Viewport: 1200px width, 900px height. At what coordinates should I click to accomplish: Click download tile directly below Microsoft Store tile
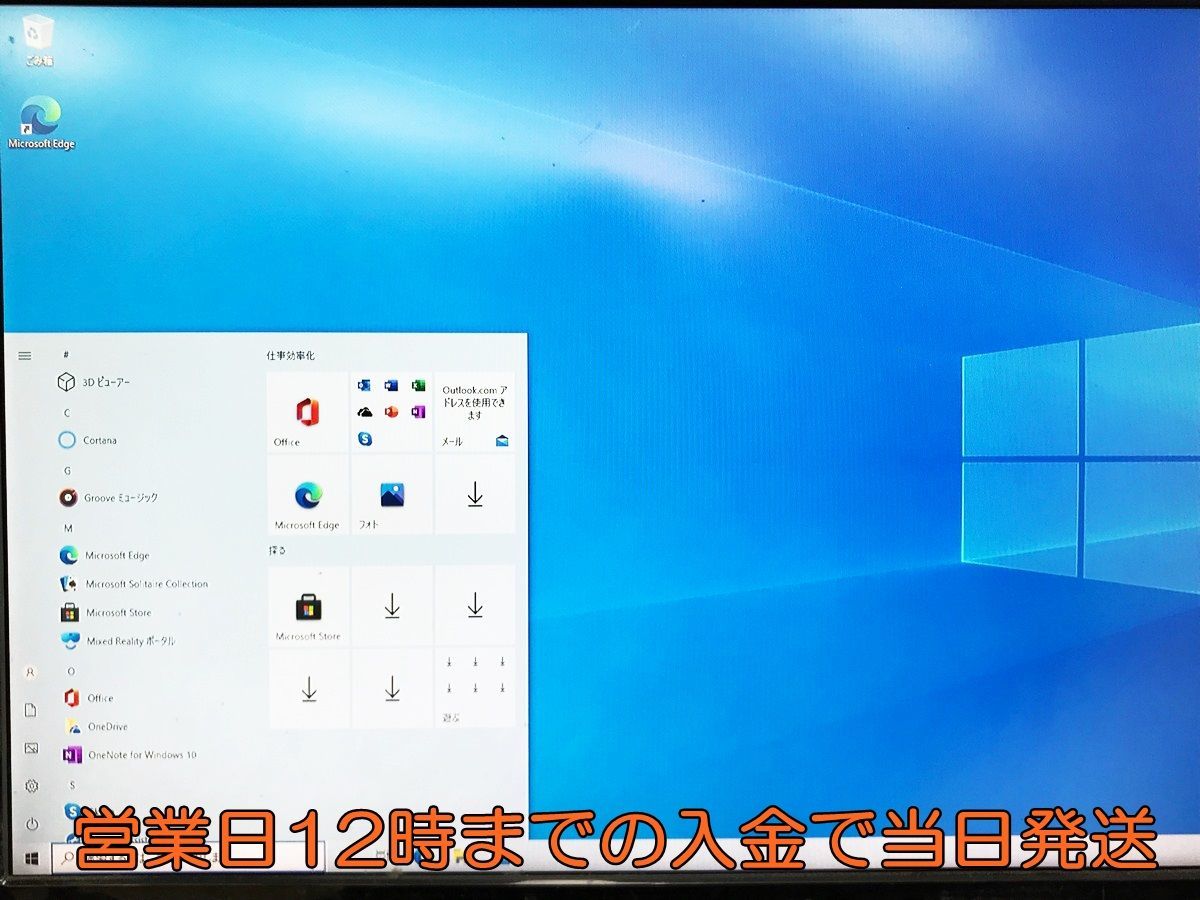pos(308,688)
